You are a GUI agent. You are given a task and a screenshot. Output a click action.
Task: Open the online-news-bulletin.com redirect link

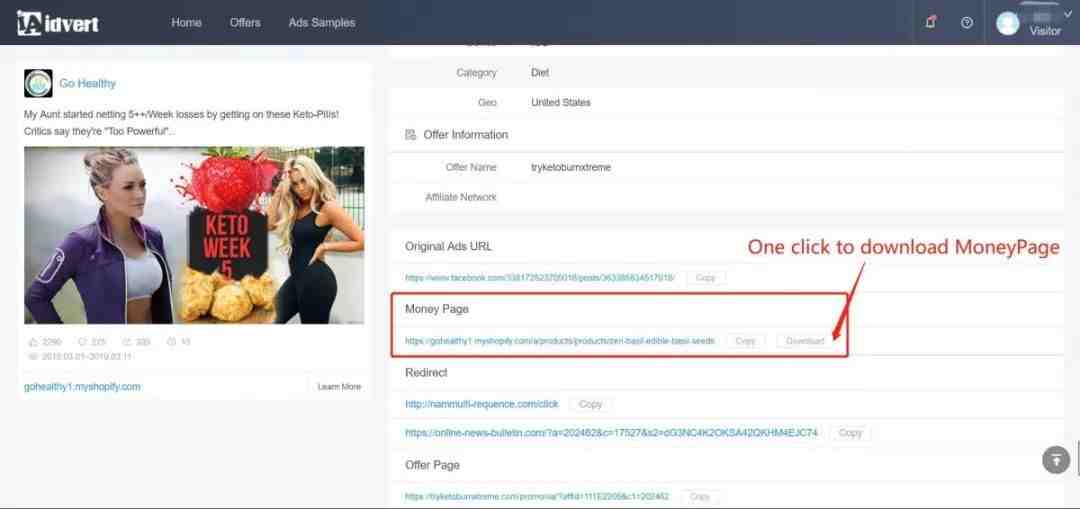pos(612,433)
